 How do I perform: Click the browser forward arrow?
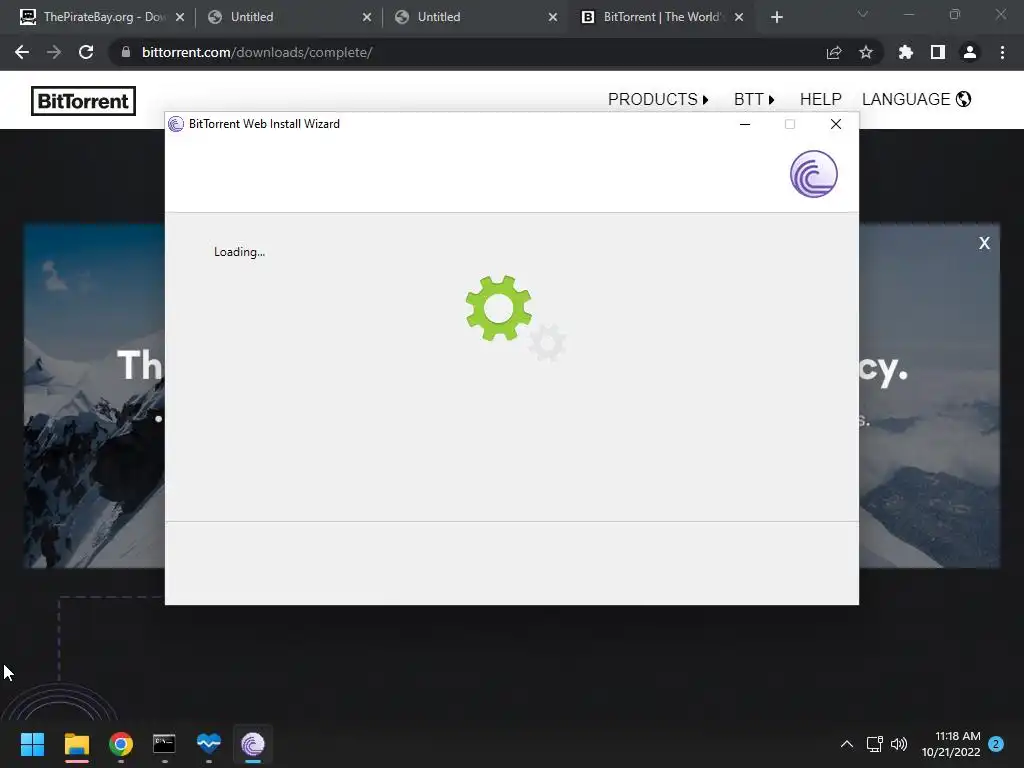pos(54,52)
